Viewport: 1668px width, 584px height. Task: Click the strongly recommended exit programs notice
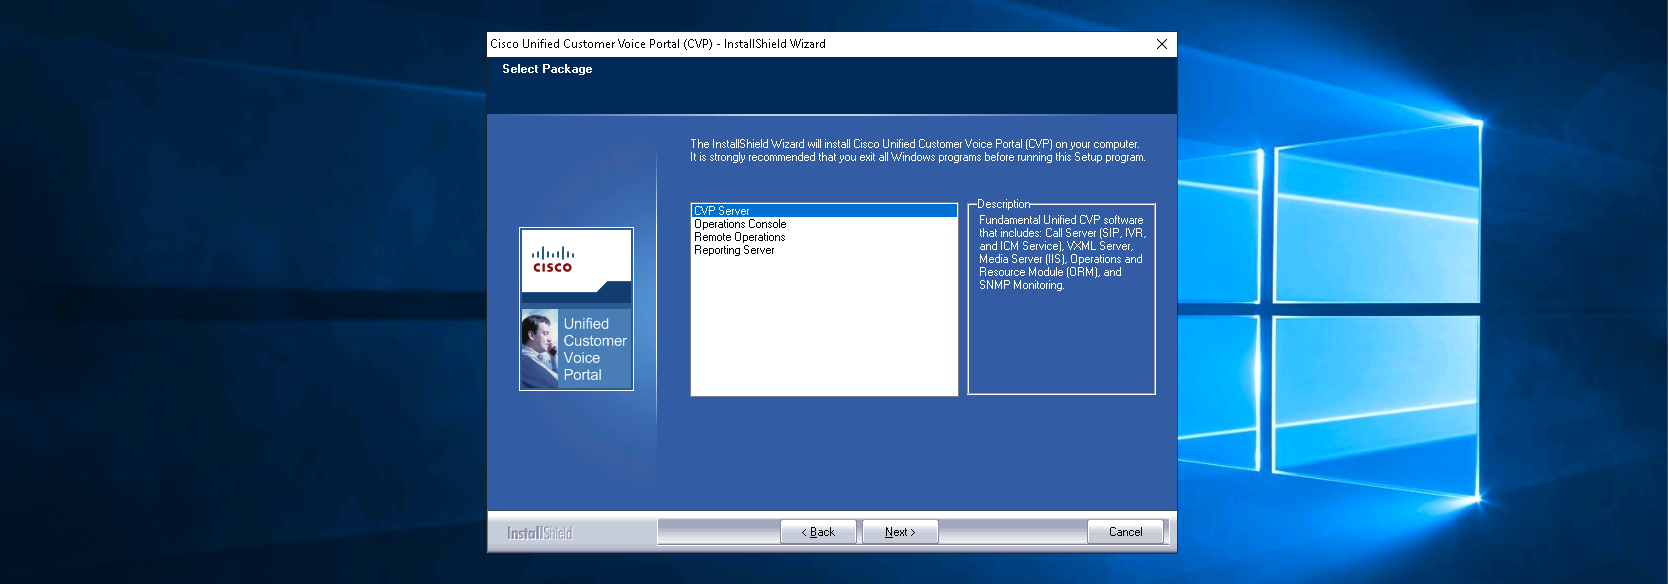(x=917, y=157)
